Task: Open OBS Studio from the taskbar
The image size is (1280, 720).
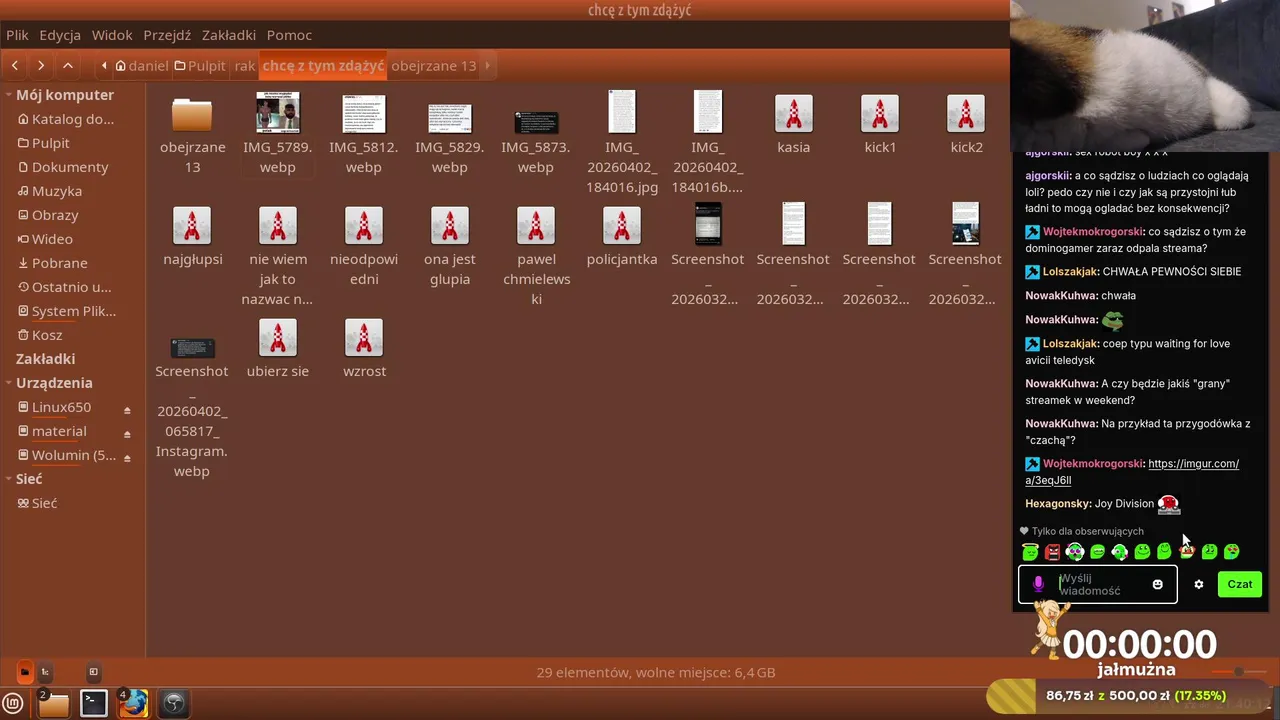Action: 173,704
